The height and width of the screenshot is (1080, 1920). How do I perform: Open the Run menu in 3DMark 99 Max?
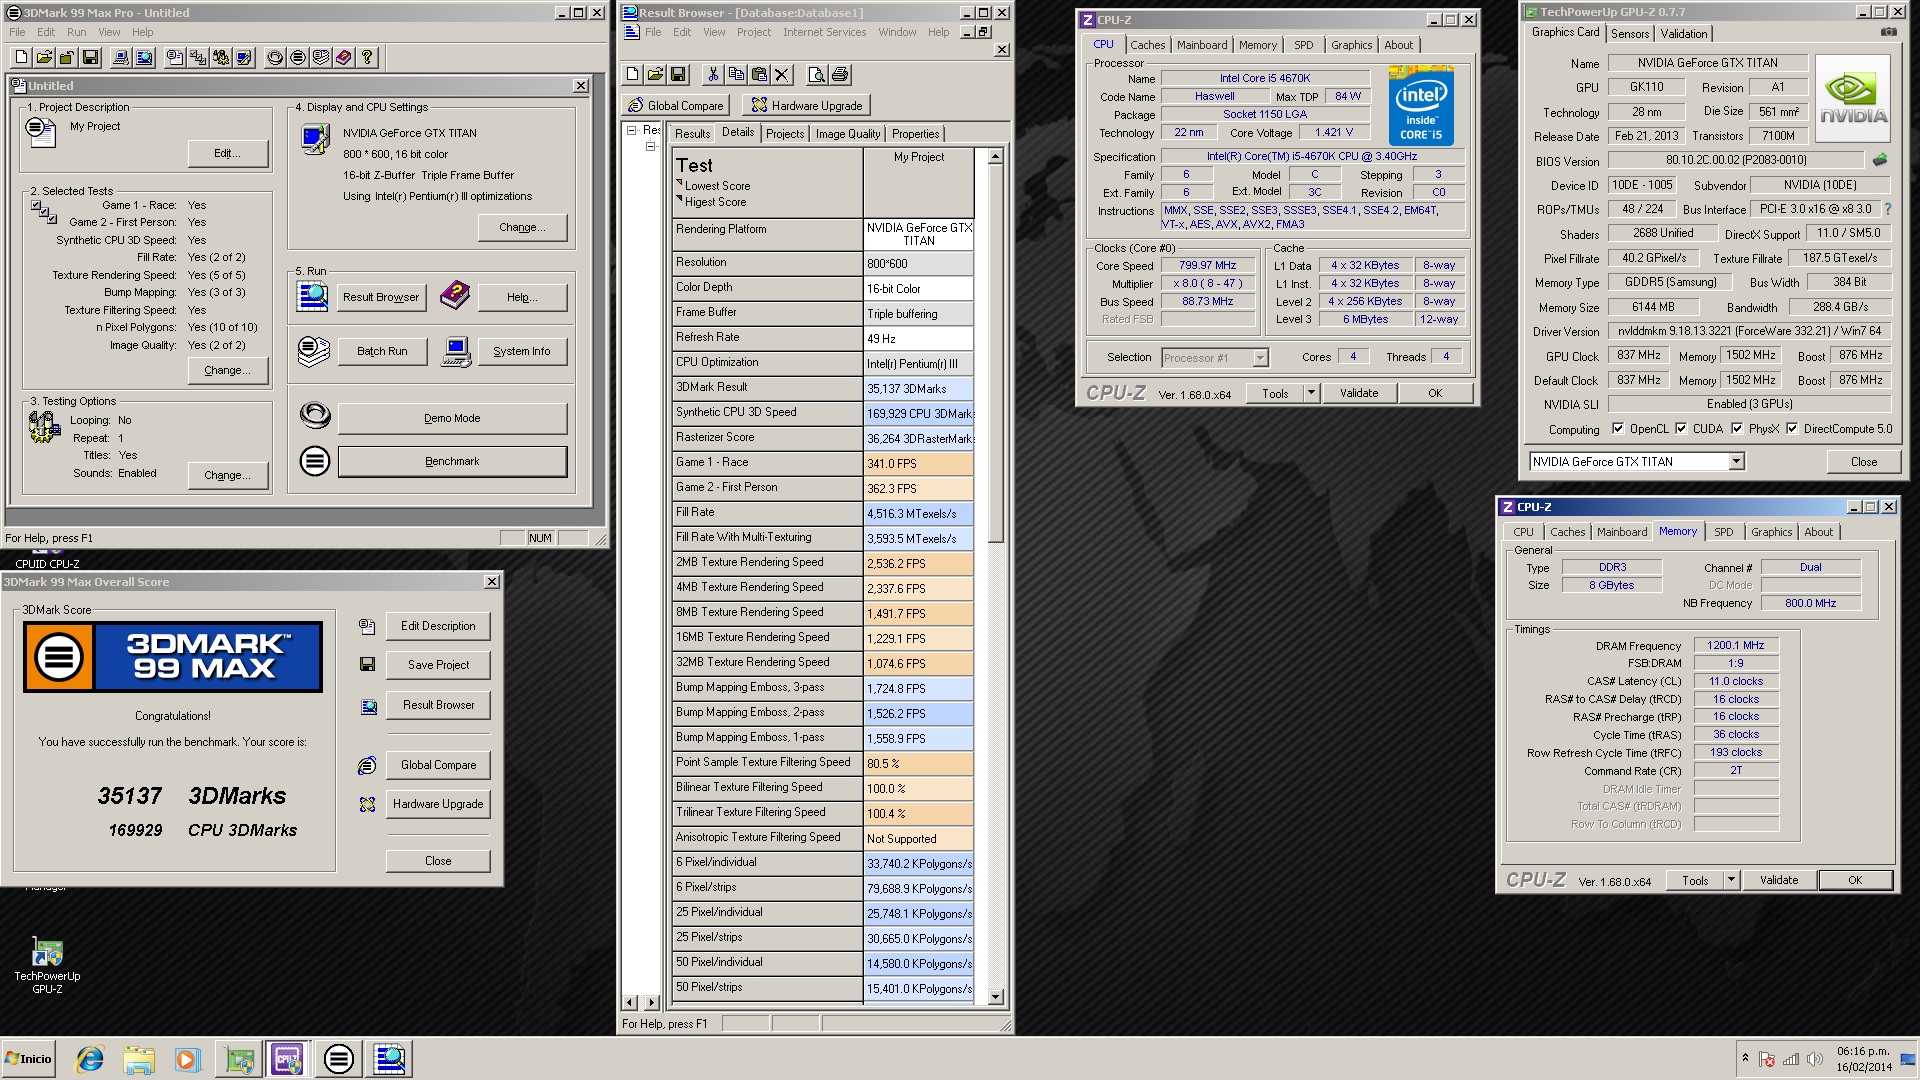tap(76, 32)
